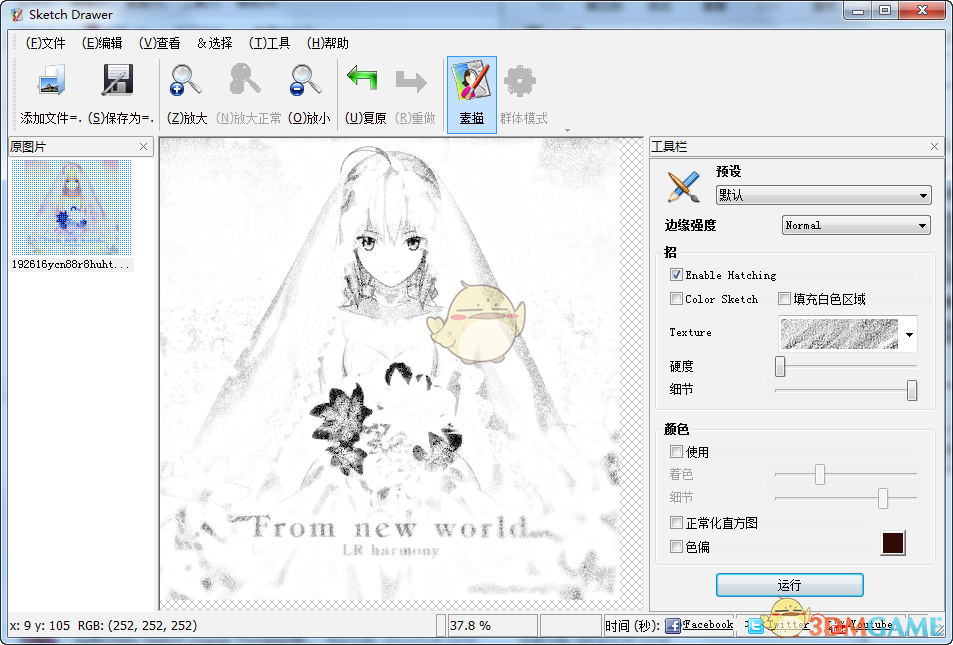The image size is (953, 645).
Task: Click the Sketch Drawer title bar icon
Action: pyautogui.click(x=17, y=15)
